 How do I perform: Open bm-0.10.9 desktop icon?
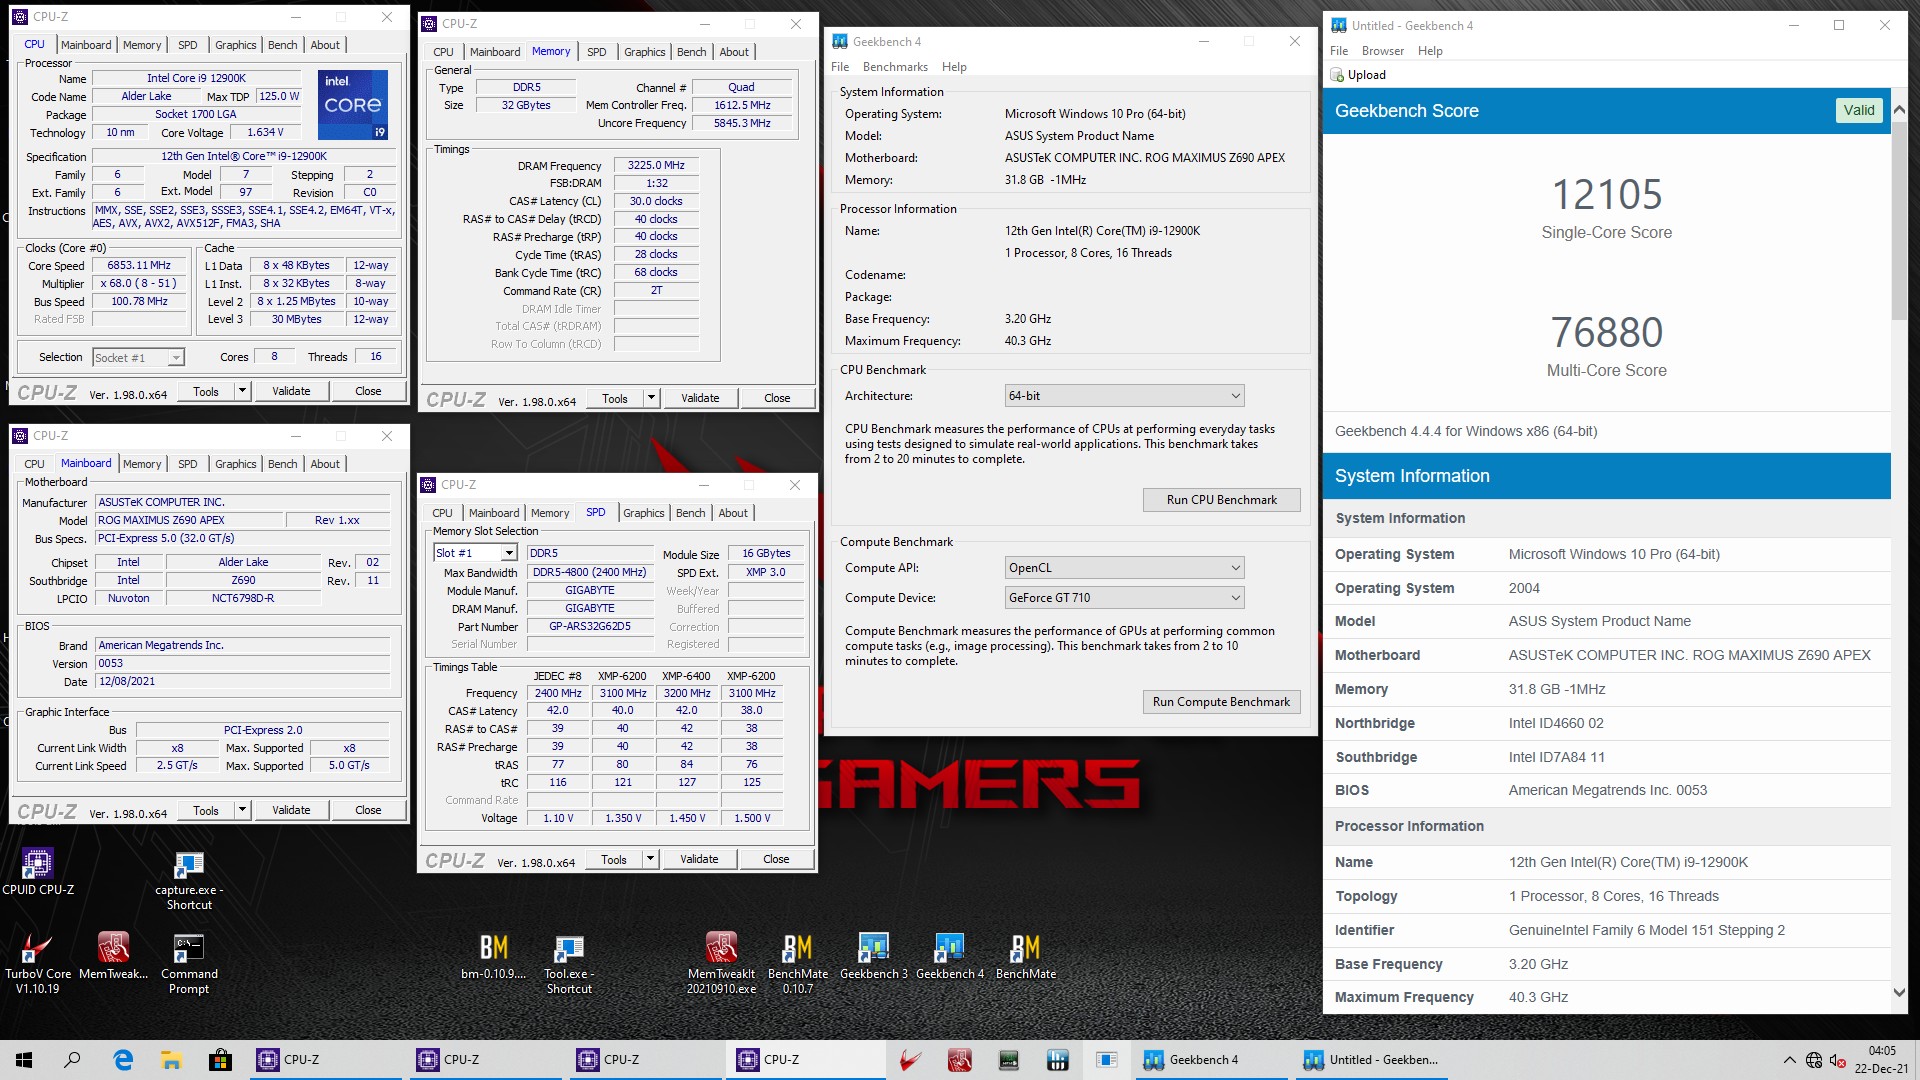tap(493, 955)
